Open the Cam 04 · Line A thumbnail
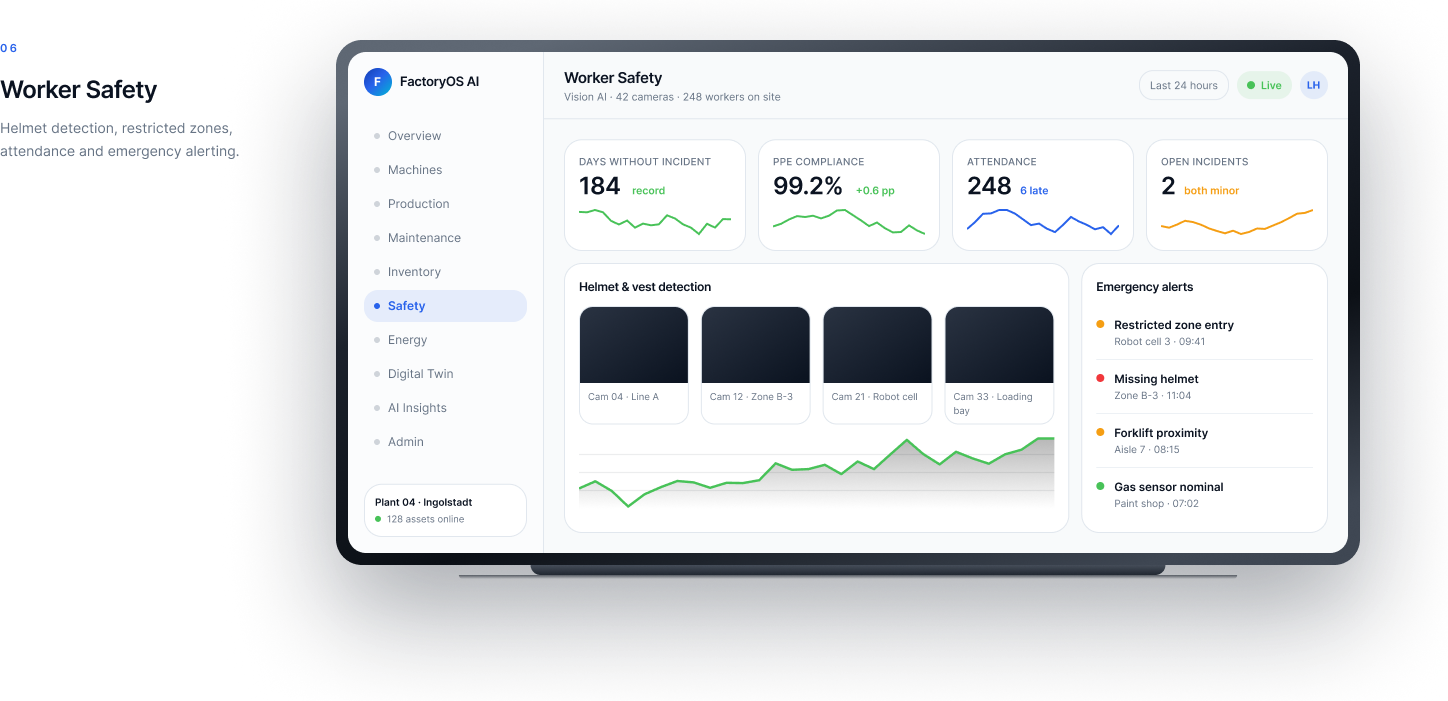 pyautogui.click(x=634, y=365)
